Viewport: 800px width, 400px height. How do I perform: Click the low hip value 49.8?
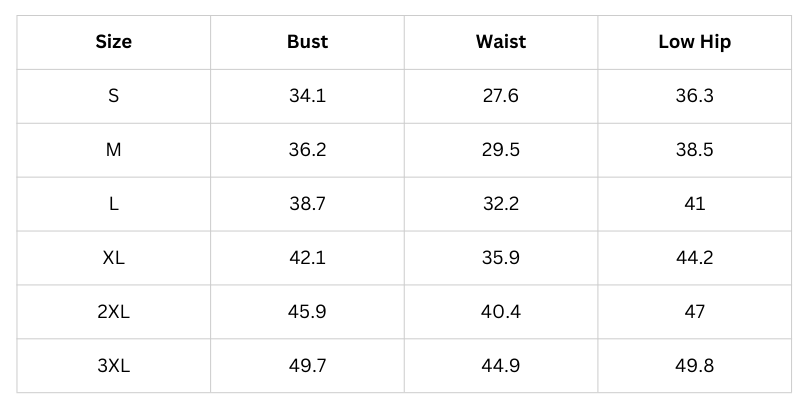point(694,366)
